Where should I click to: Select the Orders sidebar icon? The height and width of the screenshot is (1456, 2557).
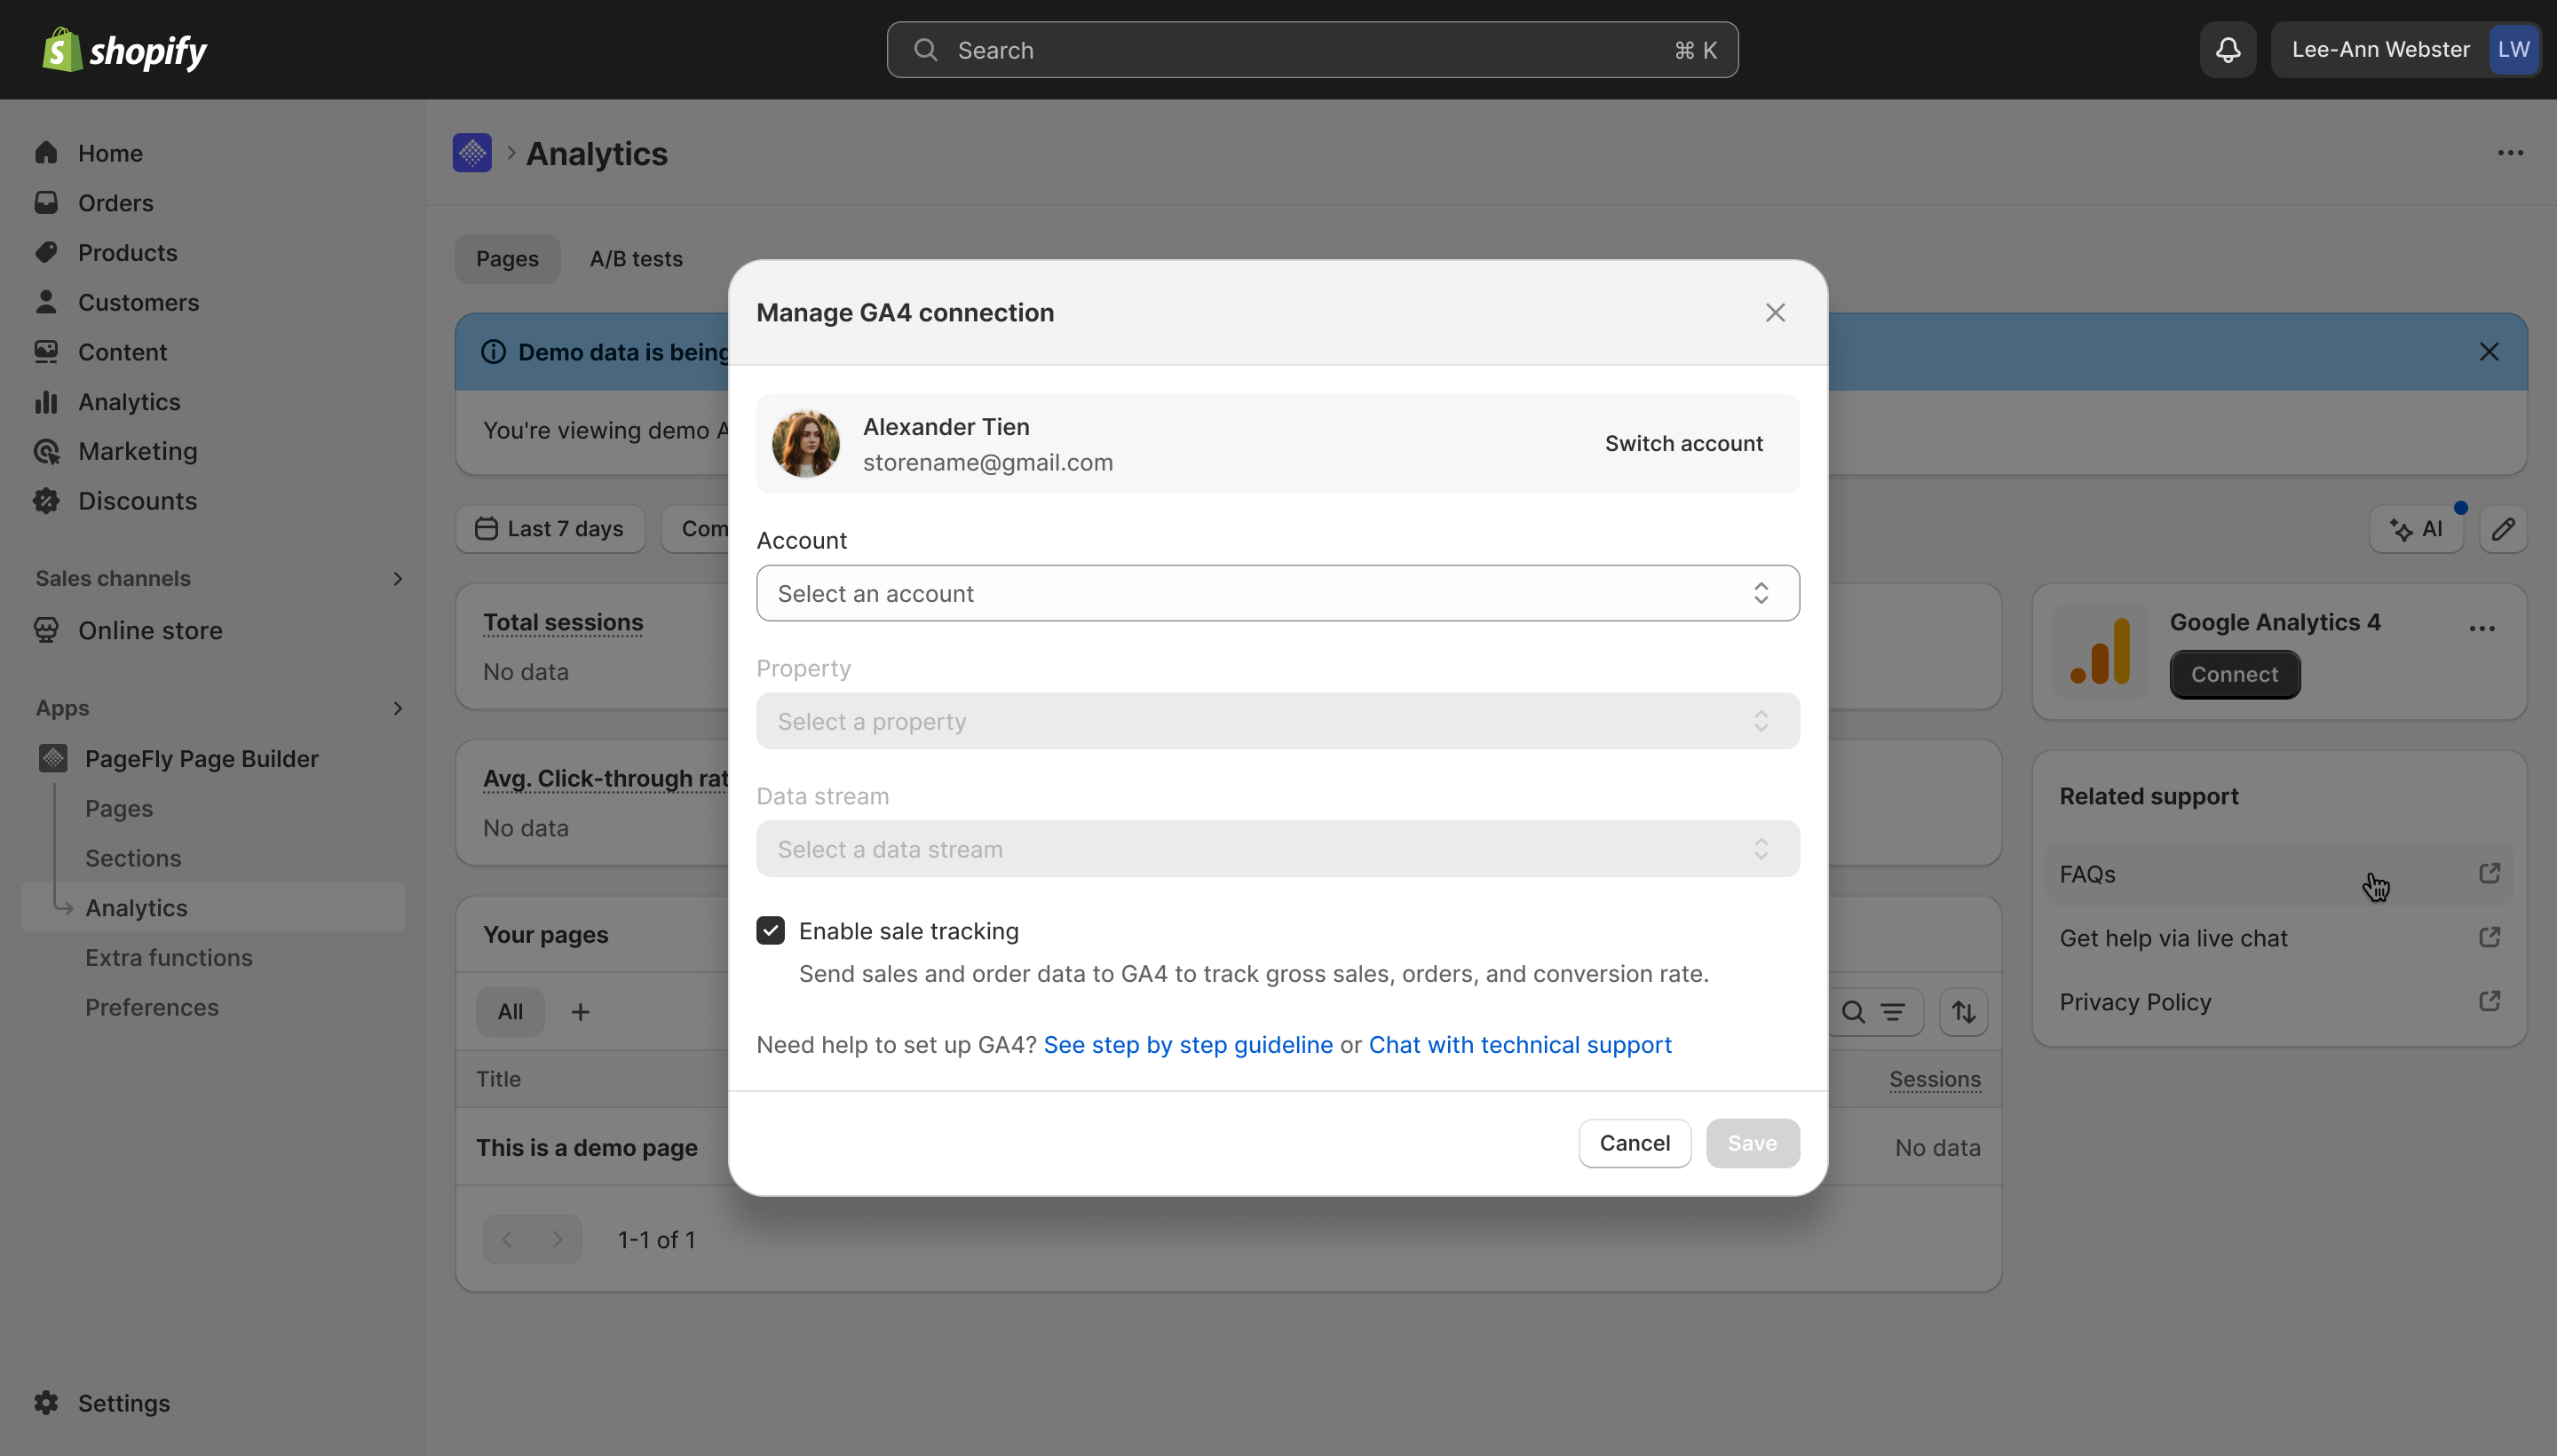[x=47, y=202]
